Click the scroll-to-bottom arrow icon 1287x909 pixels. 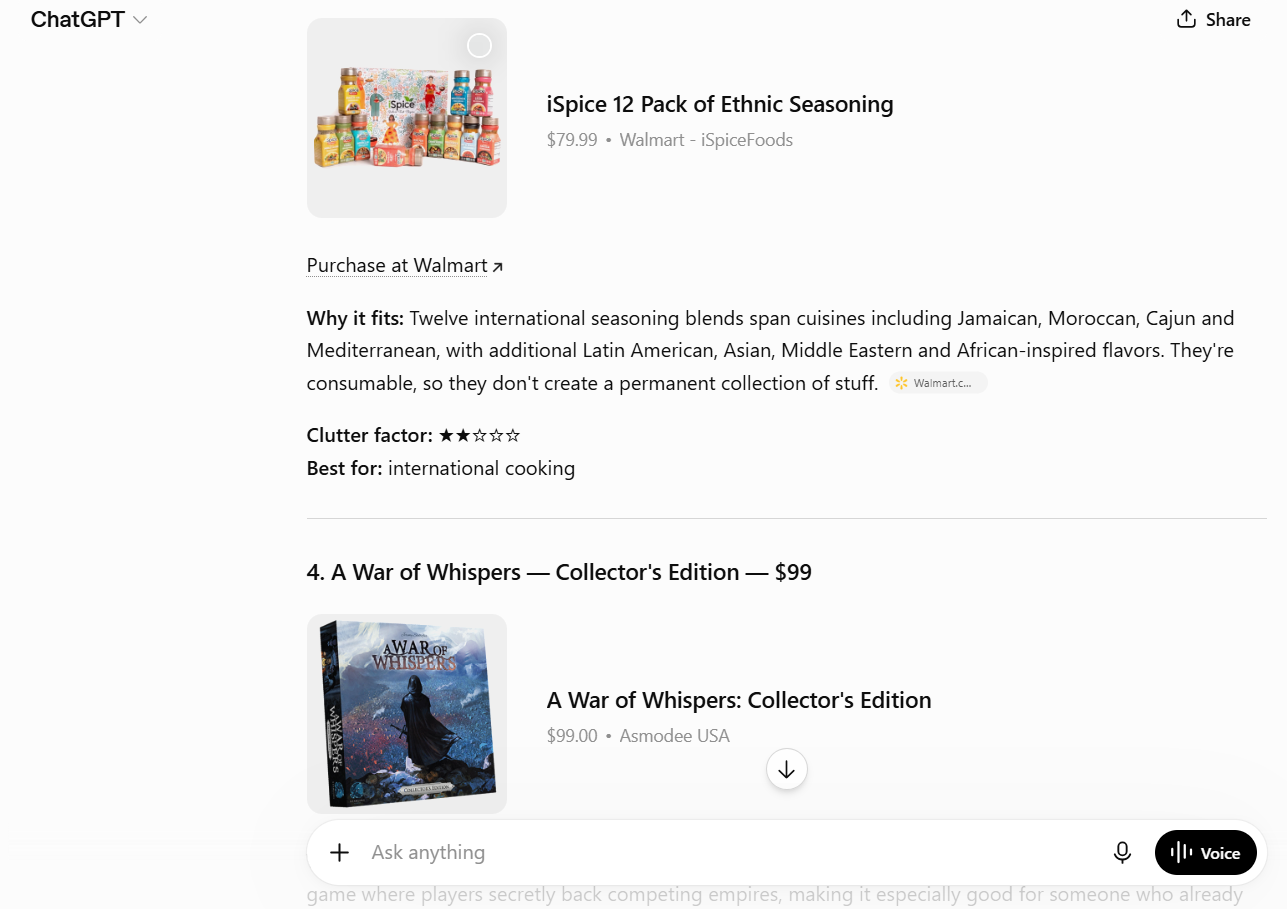(x=787, y=769)
